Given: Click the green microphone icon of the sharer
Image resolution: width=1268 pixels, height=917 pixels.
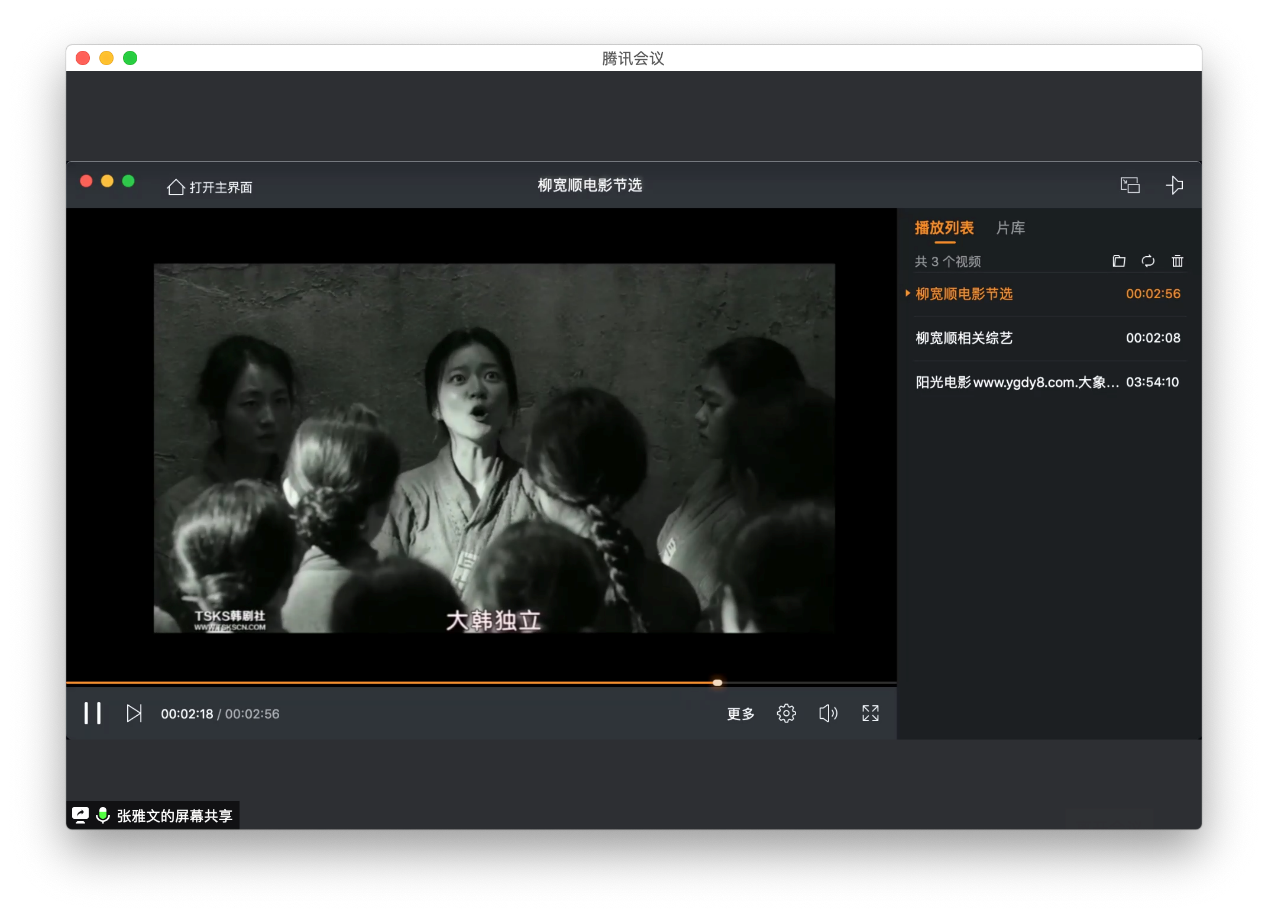Looking at the screenshot, I should (102, 816).
